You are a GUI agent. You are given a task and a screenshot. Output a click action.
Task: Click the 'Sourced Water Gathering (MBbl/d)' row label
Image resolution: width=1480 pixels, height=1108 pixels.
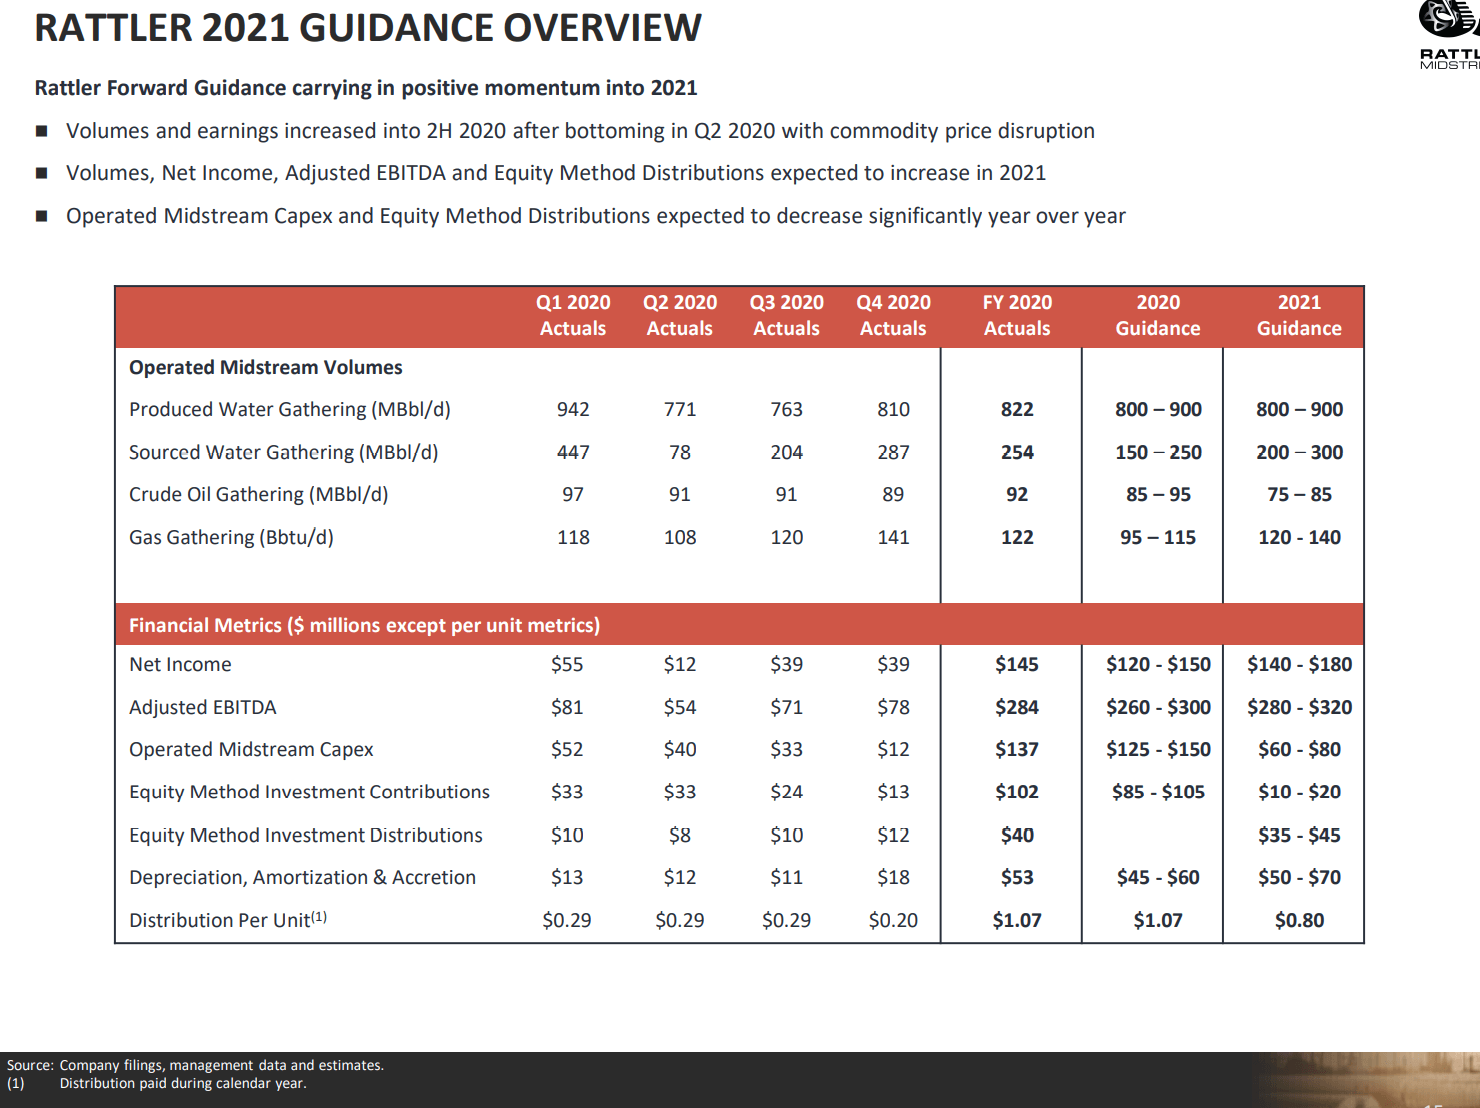pos(284,453)
